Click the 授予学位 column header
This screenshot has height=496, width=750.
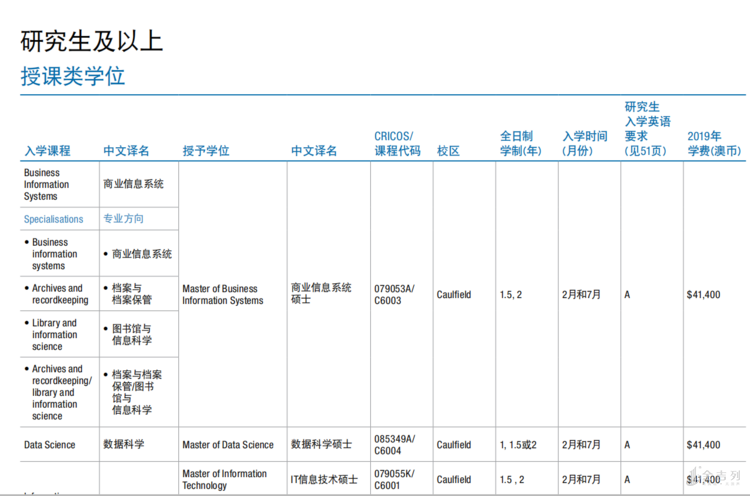(x=205, y=151)
